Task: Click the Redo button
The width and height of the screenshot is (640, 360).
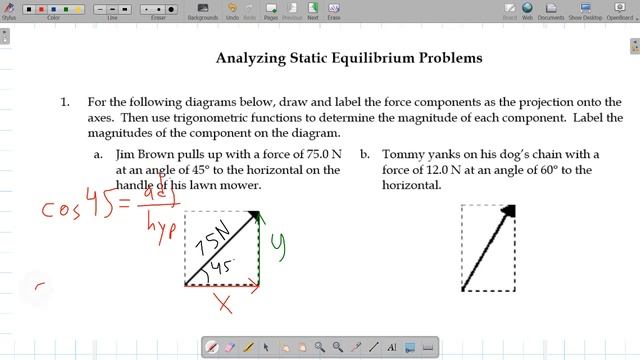Action: tap(249, 11)
